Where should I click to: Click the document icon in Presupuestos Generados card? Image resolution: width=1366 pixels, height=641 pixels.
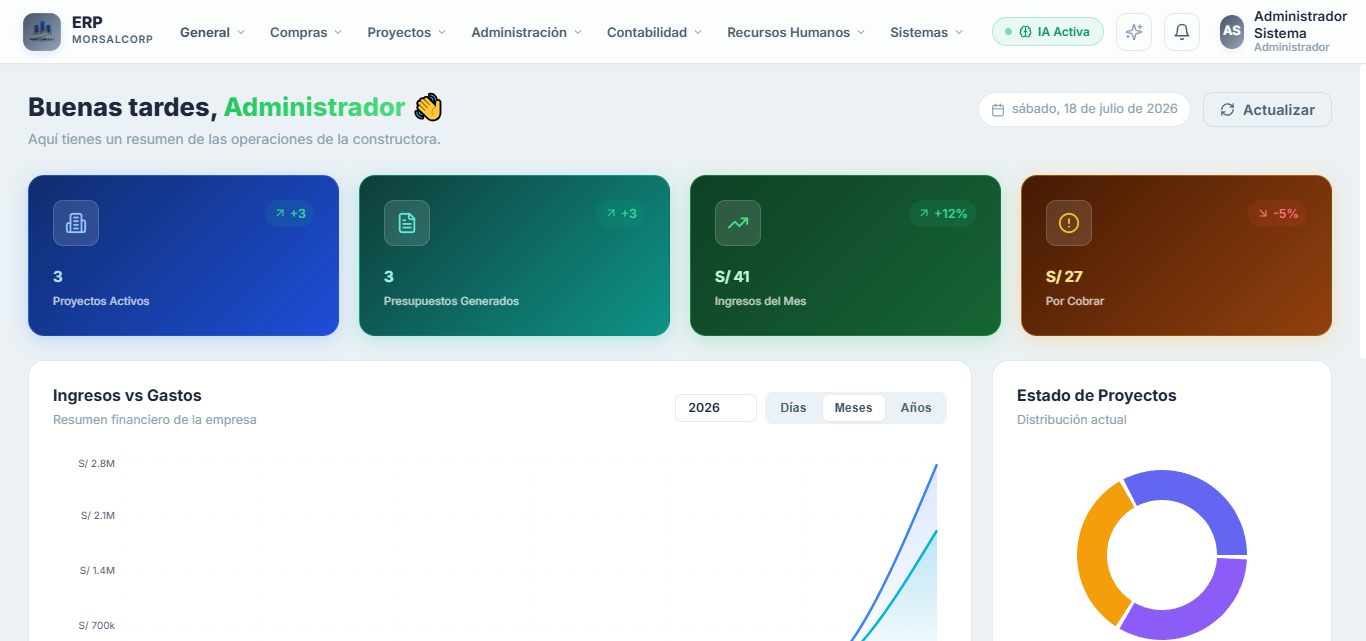point(407,223)
